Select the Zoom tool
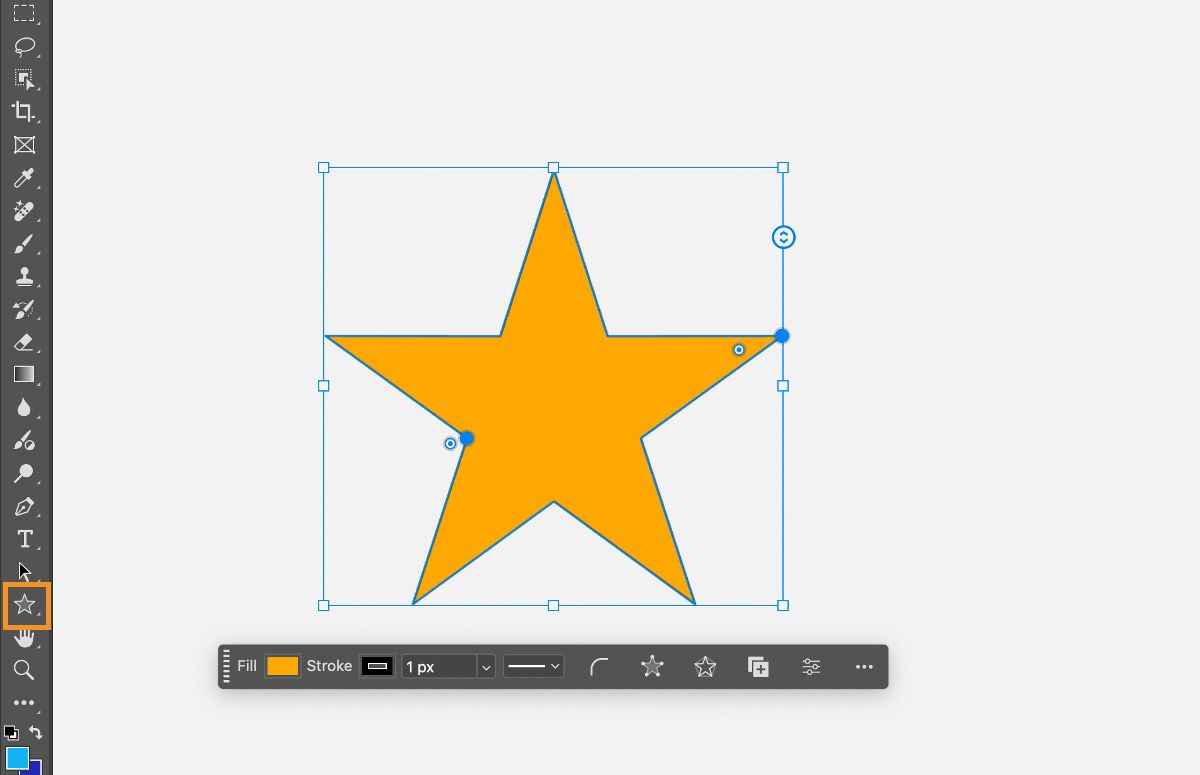This screenshot has width=1200, height=775. (x=25, y=670)
